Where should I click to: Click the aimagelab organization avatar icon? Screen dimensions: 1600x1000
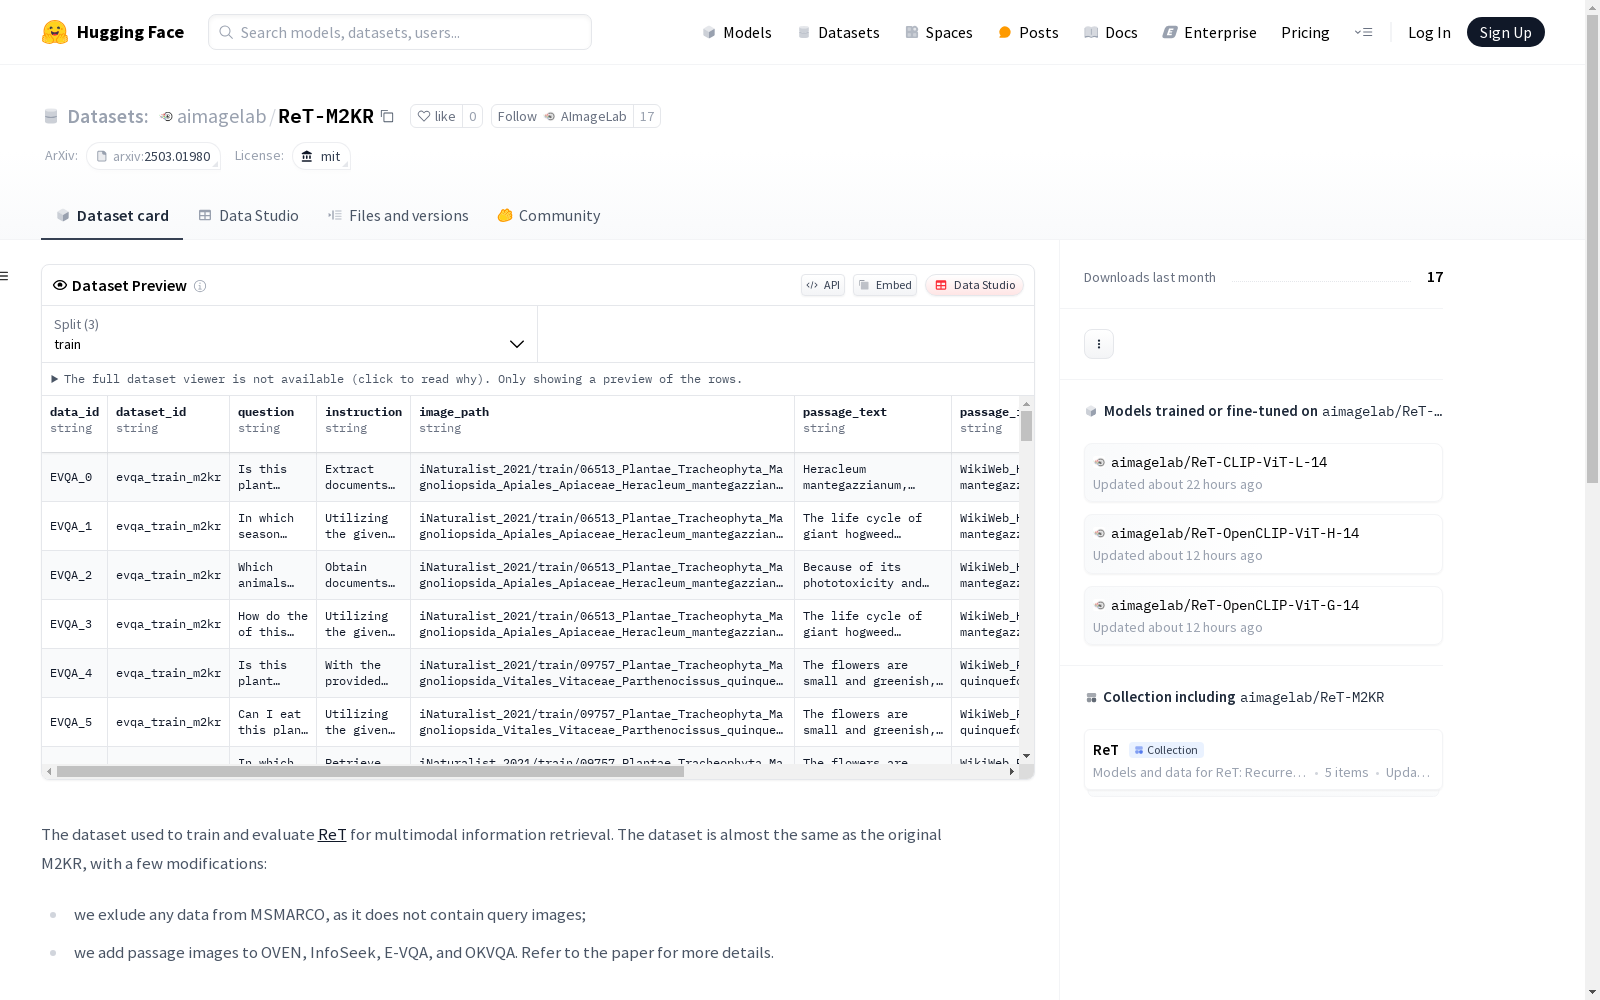(167, 117)
